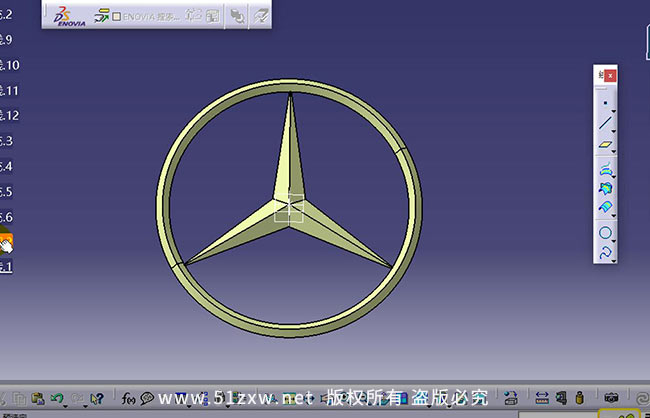The height and width of the screenshot is (418, 650).
Task: Click the What's This help cursor icon
Action: 97,399
